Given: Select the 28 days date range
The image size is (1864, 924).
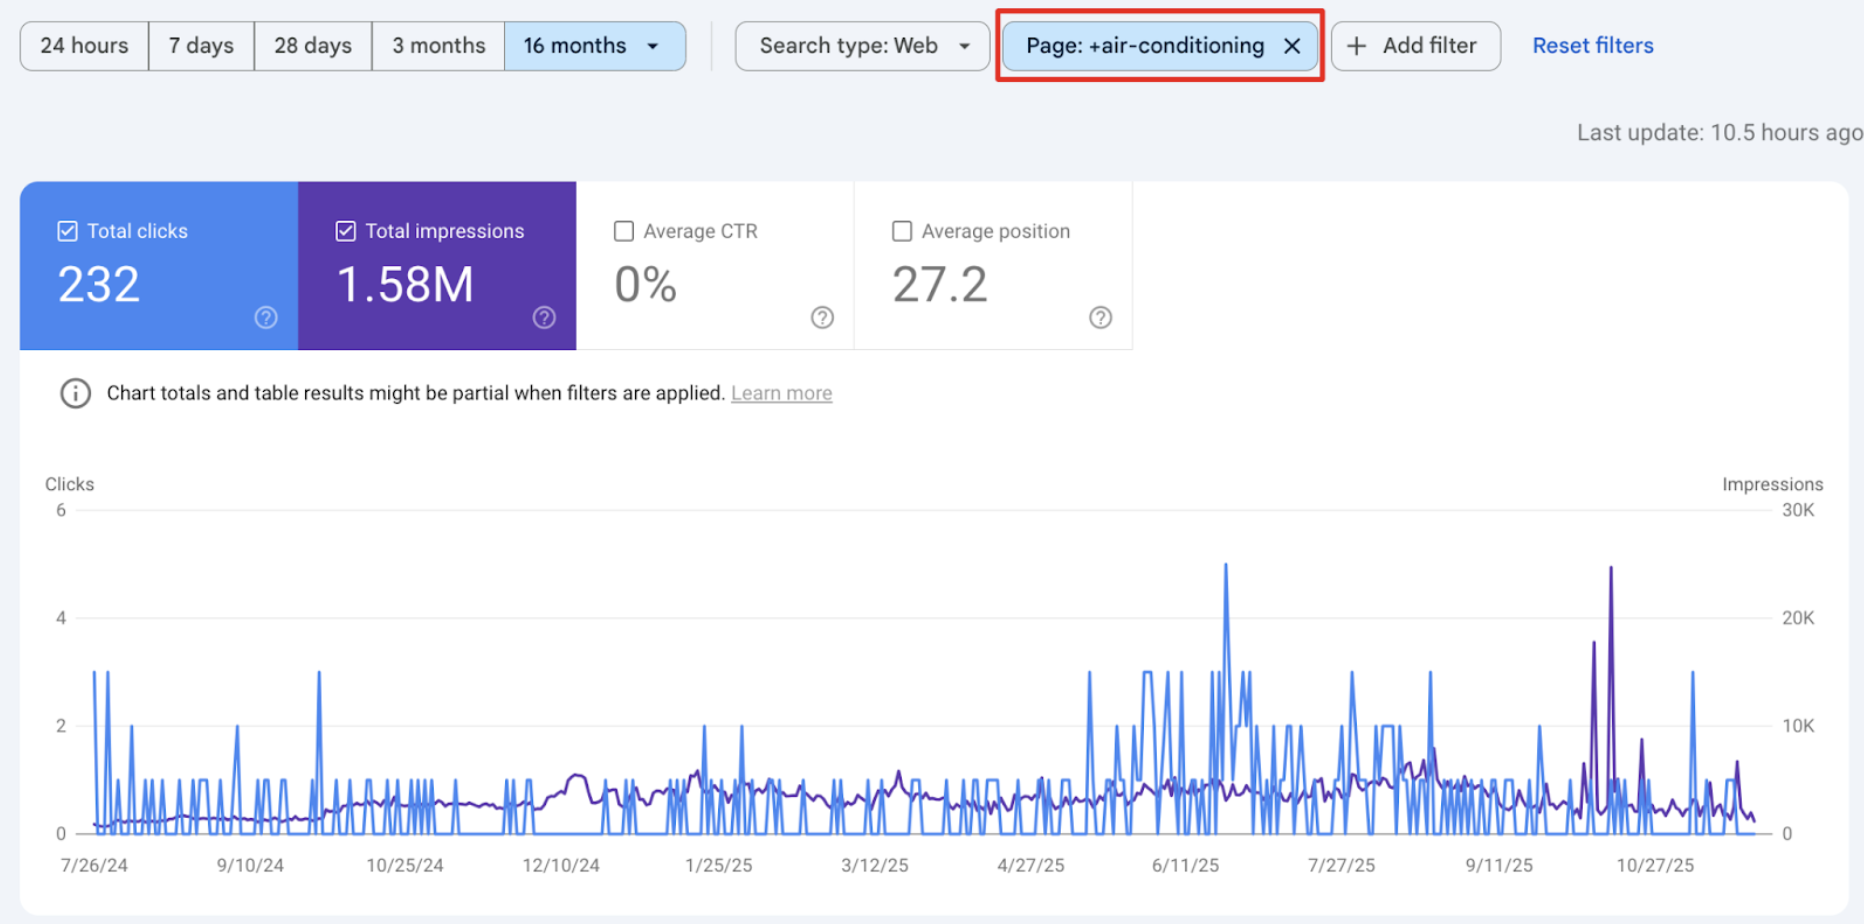Looking at the screenshot, I should [313, 46].
